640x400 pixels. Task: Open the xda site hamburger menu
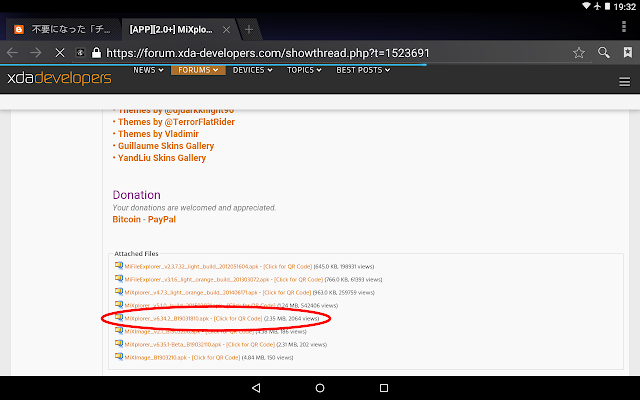click(624, 82)
